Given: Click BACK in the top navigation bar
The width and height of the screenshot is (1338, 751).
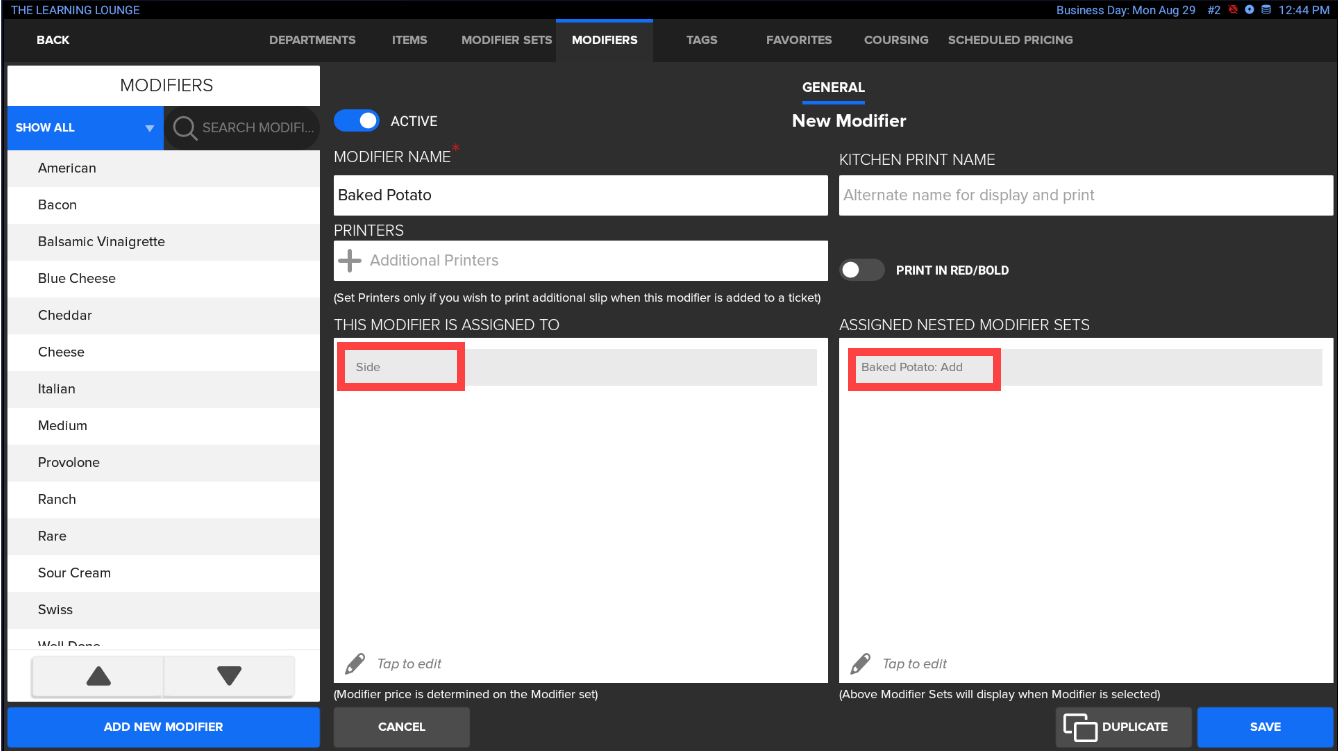Looking at the screenshot, I should [x=52, y=40].
